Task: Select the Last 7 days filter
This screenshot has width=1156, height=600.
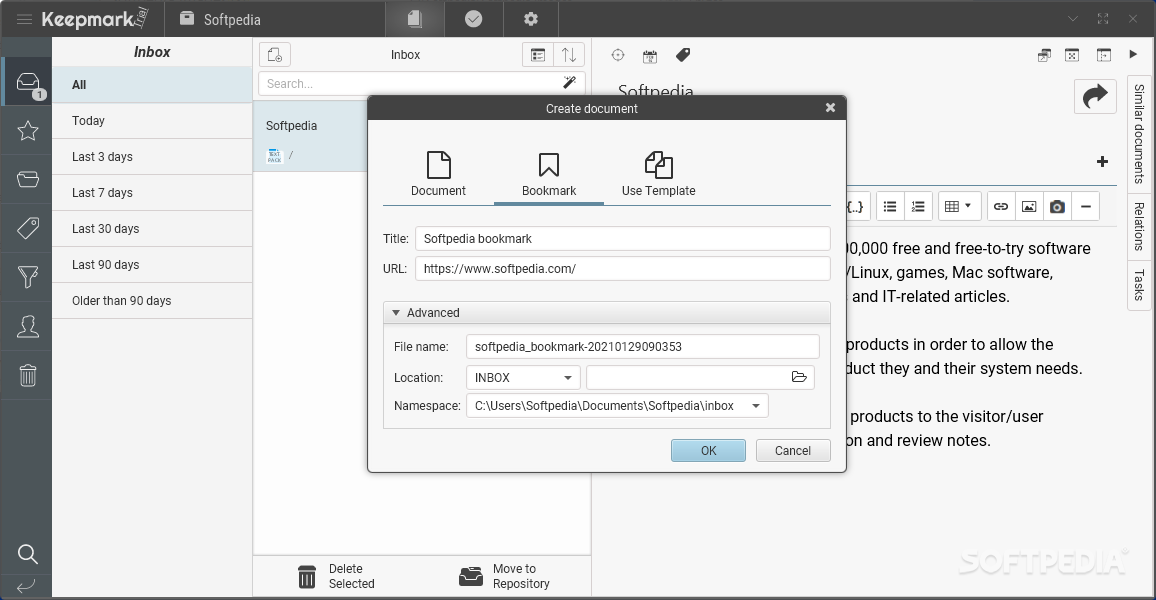Action: 152,193
